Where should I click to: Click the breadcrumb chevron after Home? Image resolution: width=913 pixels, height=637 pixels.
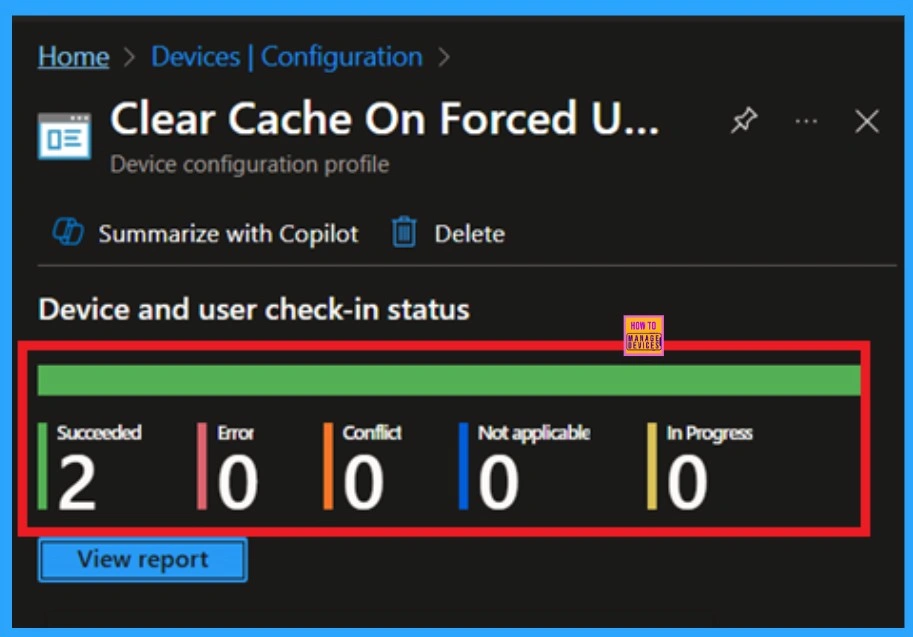[129, 58]
